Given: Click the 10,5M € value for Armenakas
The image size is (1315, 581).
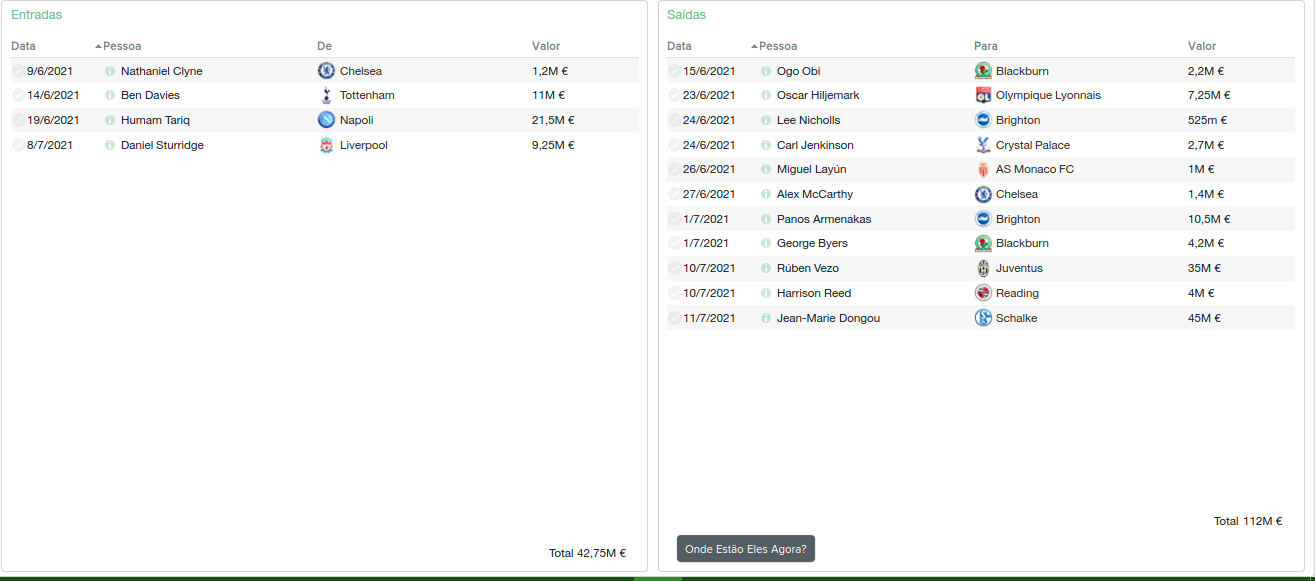Looking at the screenshot, I should (x=1209, y=219).
